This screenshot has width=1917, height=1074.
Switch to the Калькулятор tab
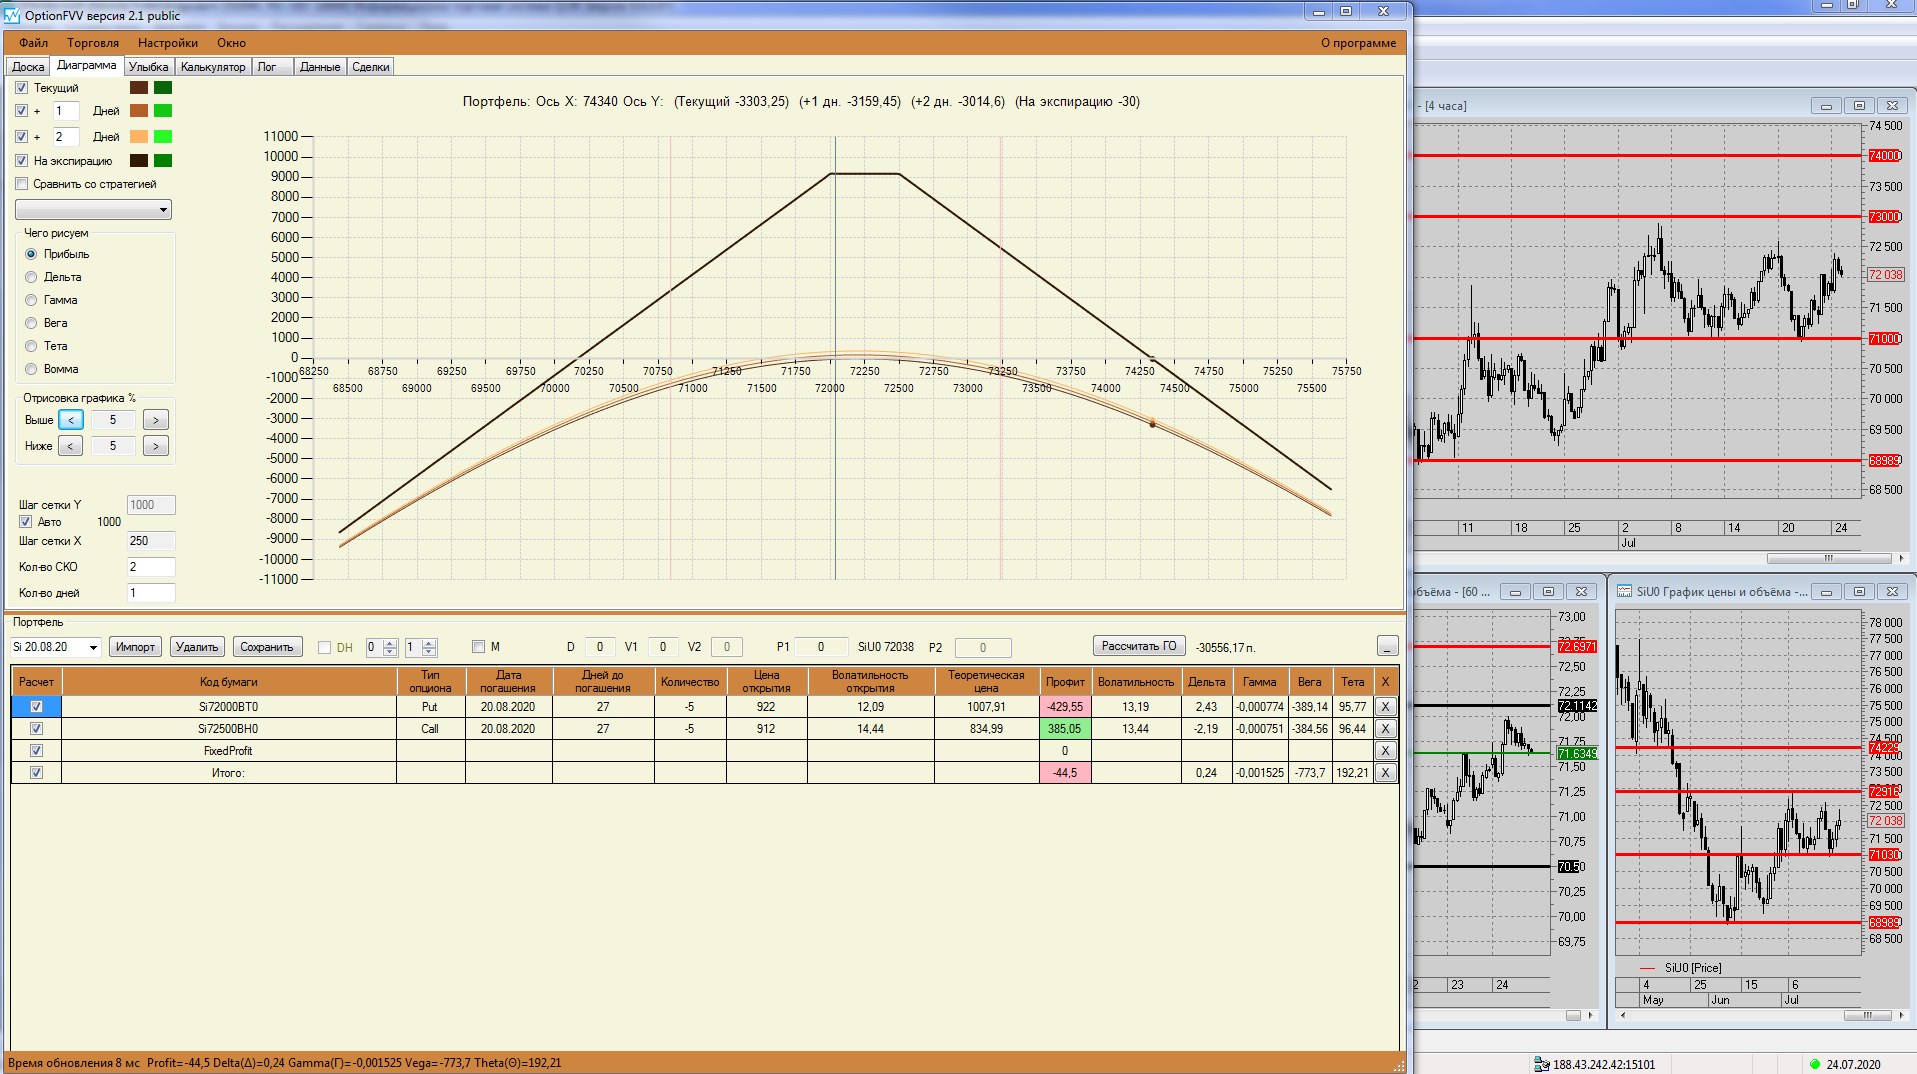(213, 67)
